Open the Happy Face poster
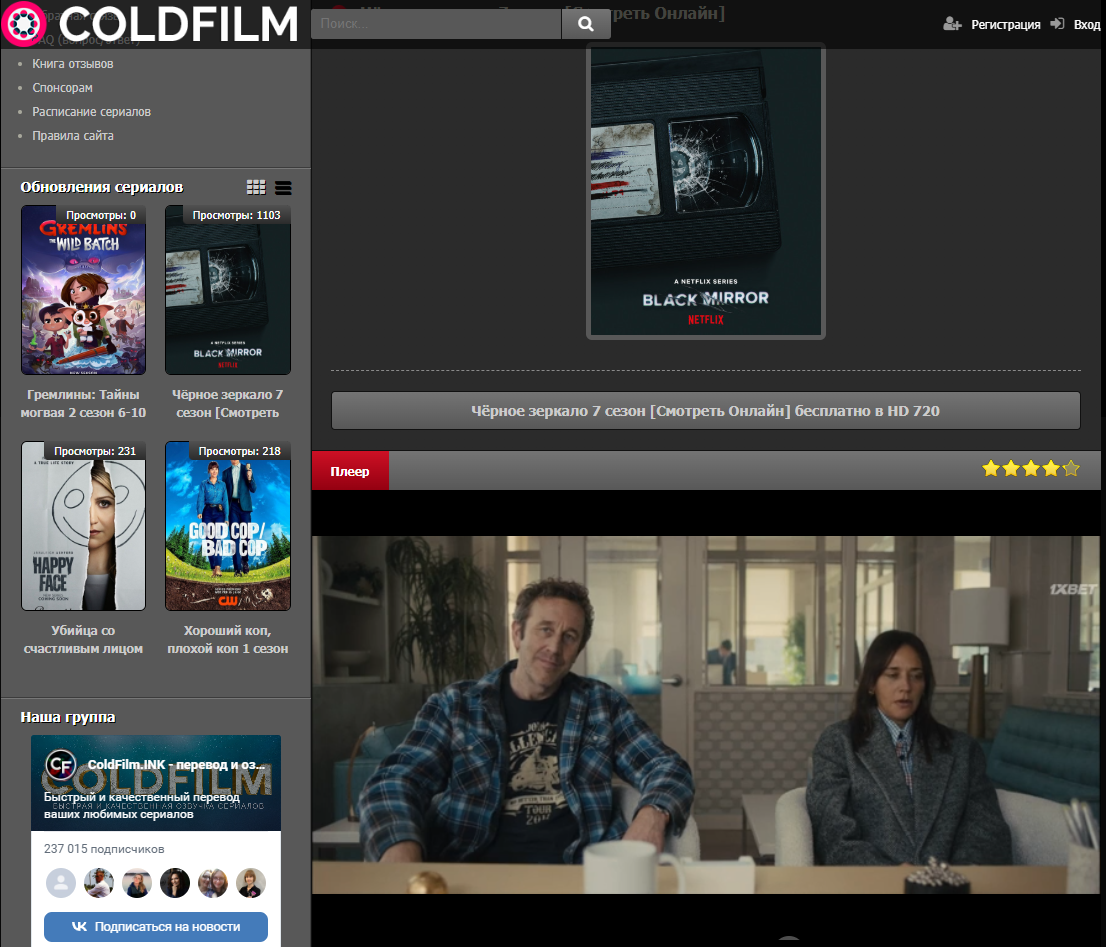 [x=83, y=526]
